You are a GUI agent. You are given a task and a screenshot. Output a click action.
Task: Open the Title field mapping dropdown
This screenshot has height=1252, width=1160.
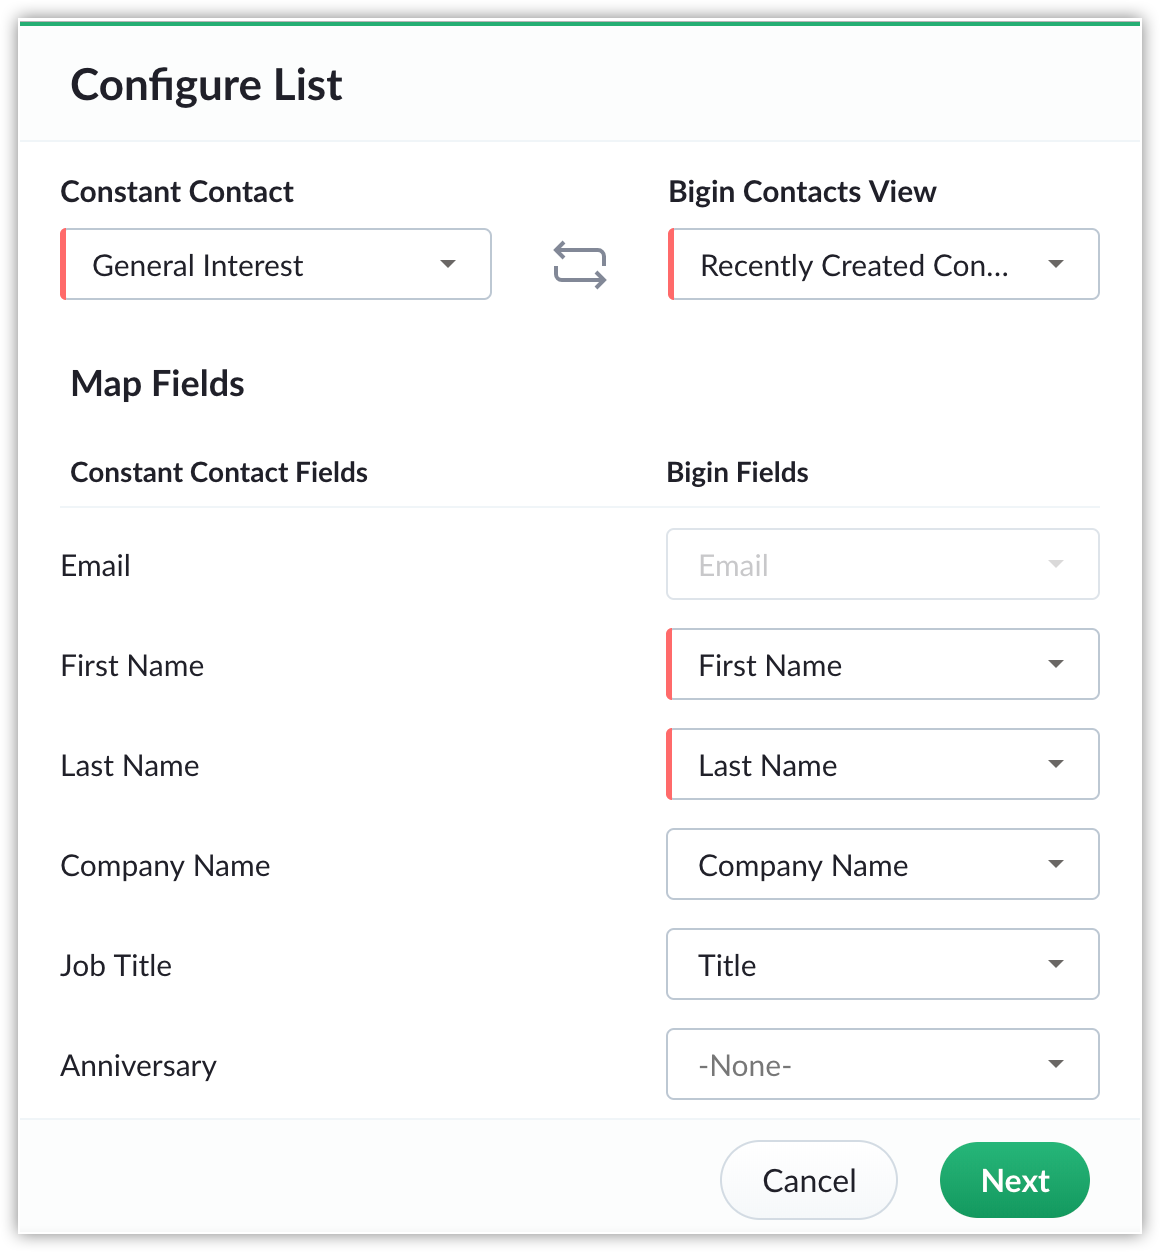point(883,964)
